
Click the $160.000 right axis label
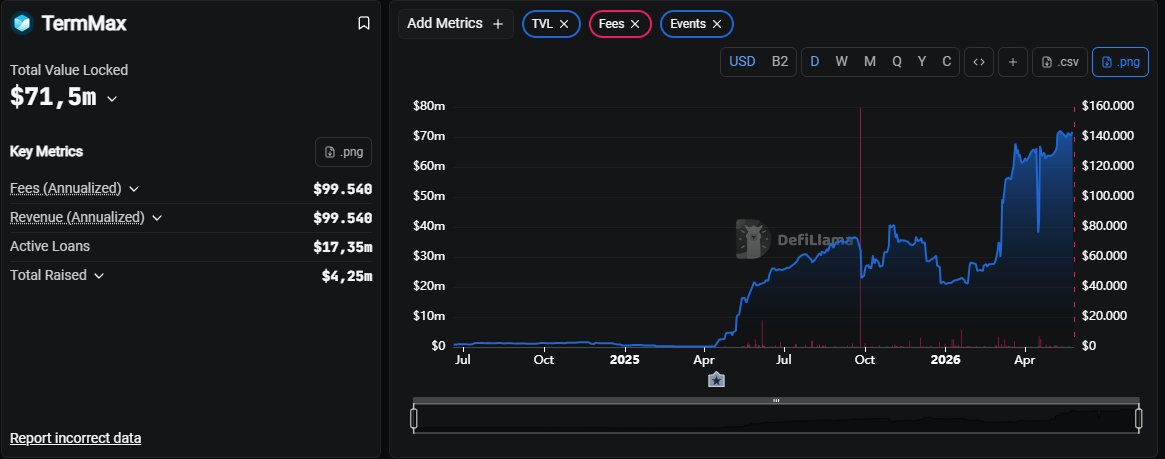click(x=1108, y=106)
